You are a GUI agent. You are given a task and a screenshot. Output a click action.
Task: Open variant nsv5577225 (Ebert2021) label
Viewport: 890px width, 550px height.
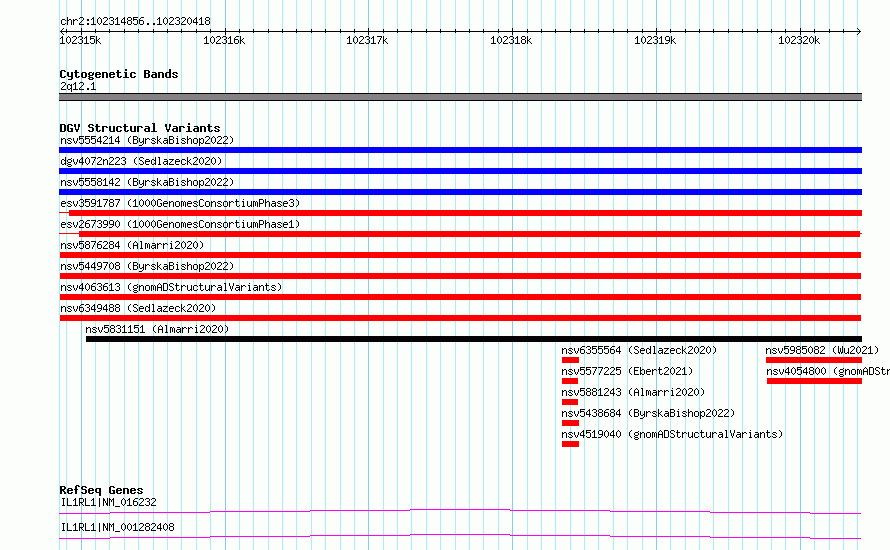click(x=627, y=371)
